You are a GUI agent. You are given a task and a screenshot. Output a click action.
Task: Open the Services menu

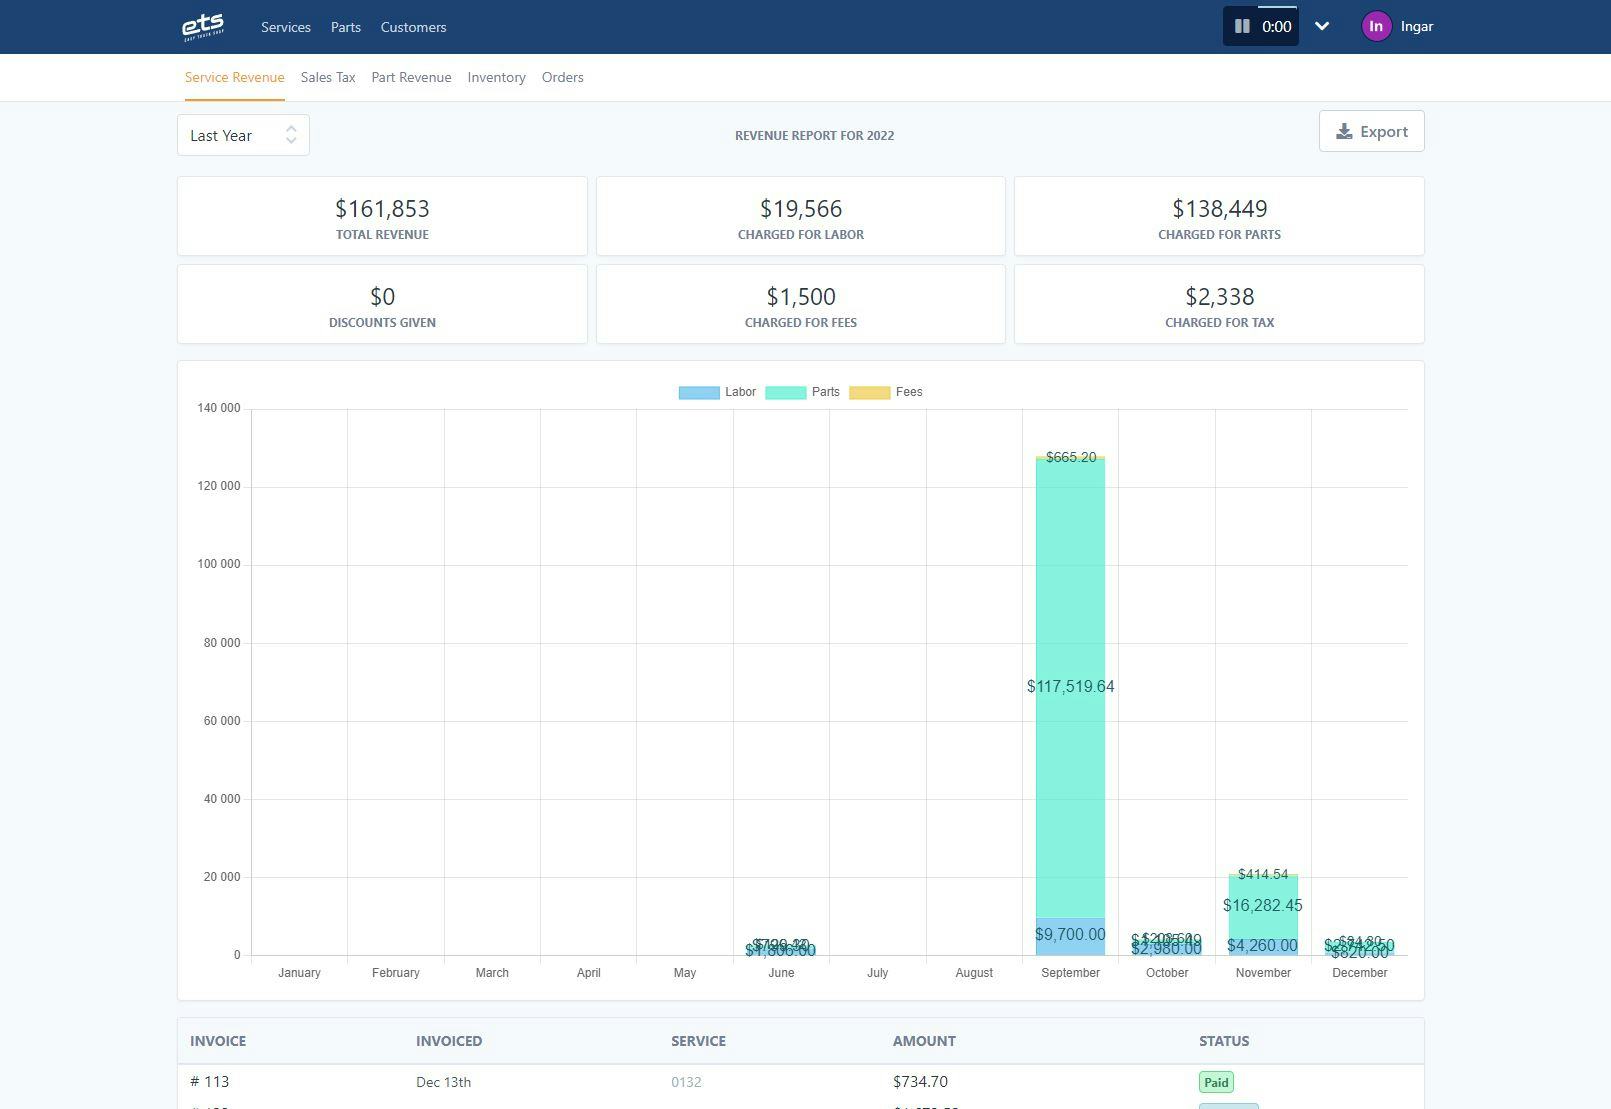pos(286,27)
